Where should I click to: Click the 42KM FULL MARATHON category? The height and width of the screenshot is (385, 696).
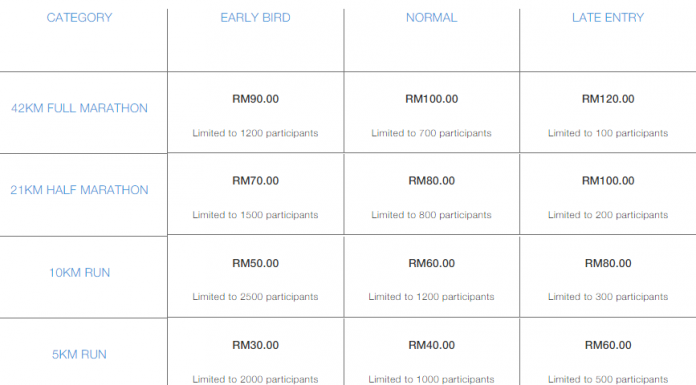79,108
